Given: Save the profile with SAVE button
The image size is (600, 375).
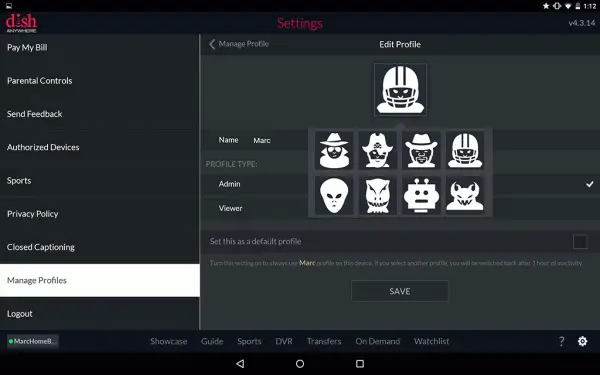Looking at the screenshot, I should tap(400, 291).
